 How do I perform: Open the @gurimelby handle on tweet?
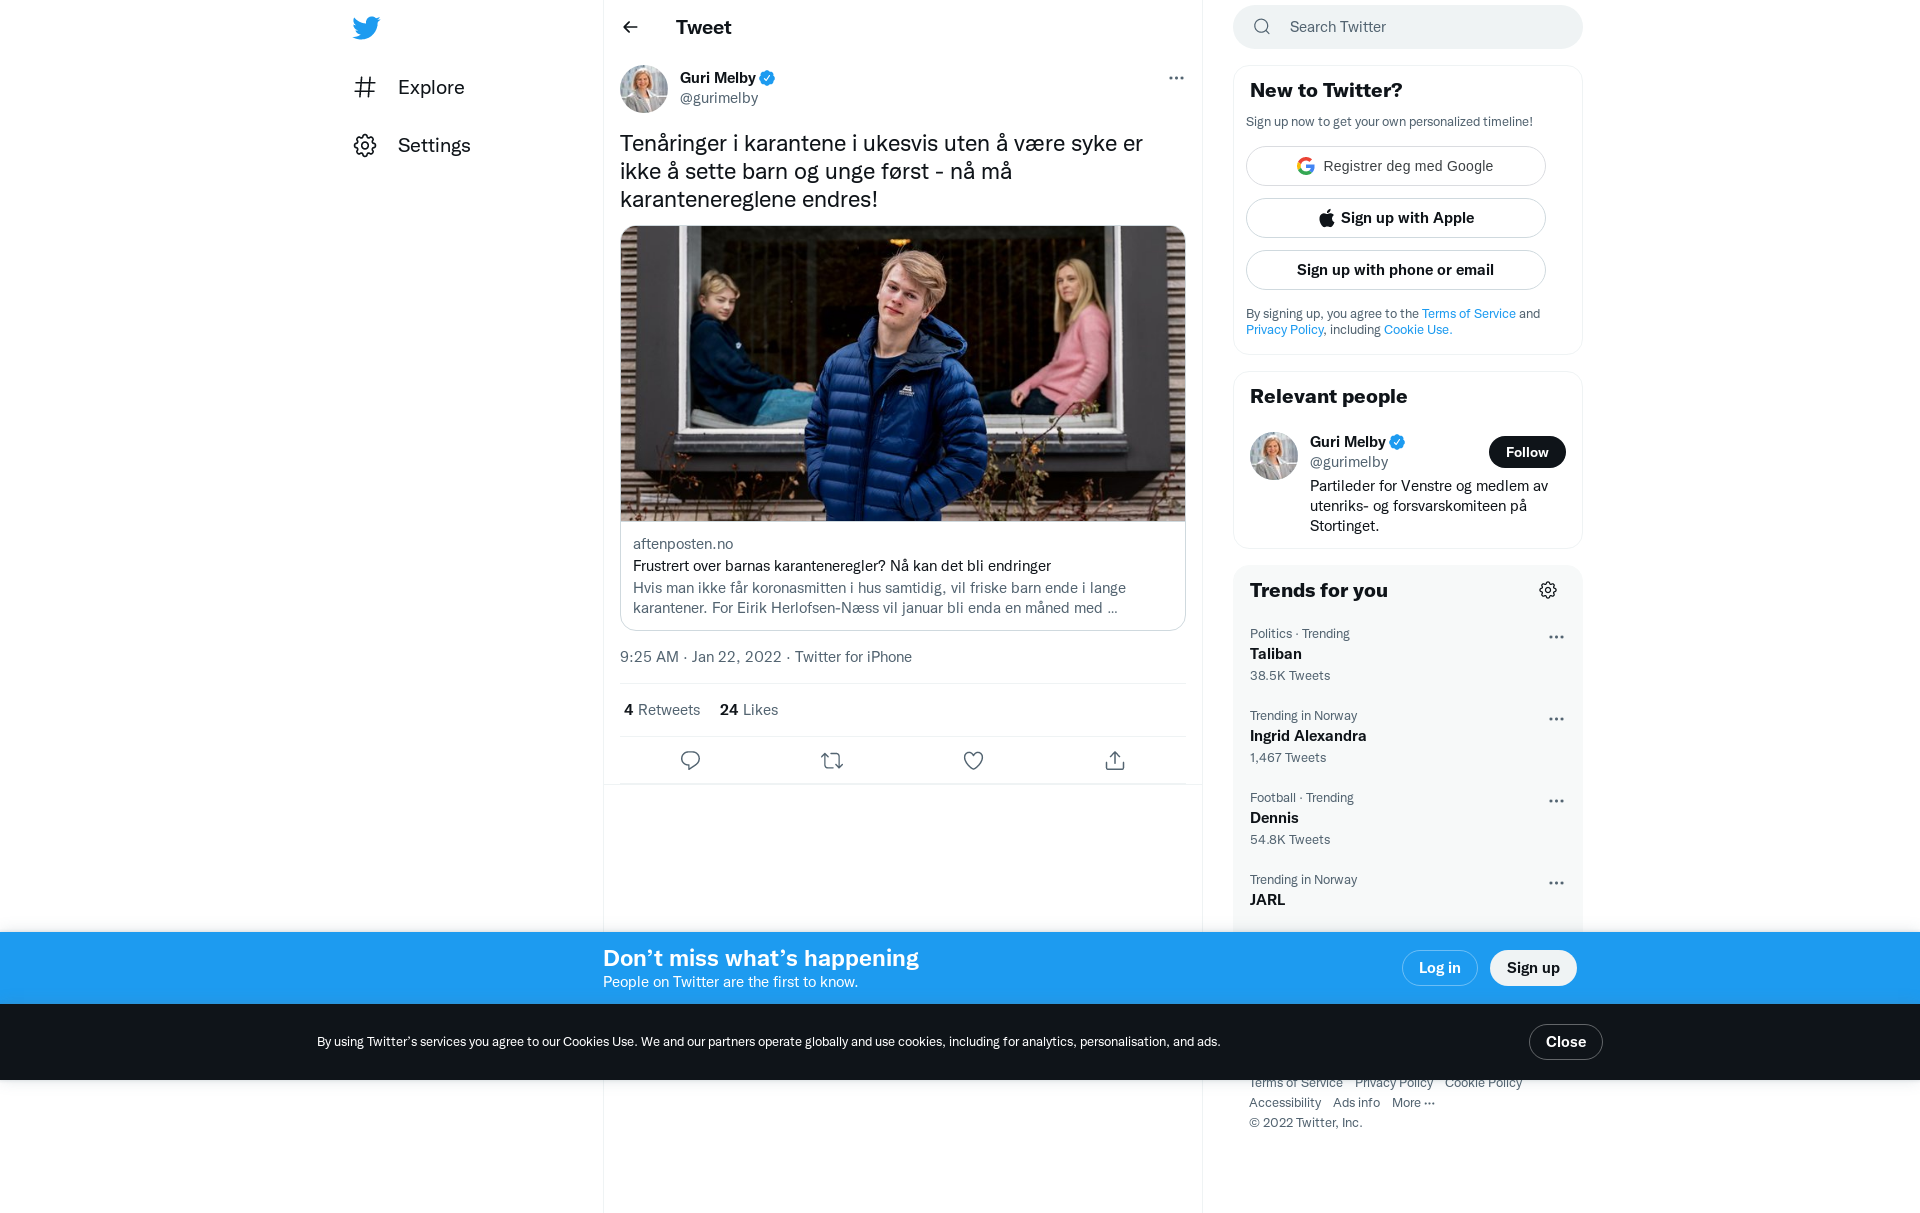pyautogui.click(x=719, y=98)
